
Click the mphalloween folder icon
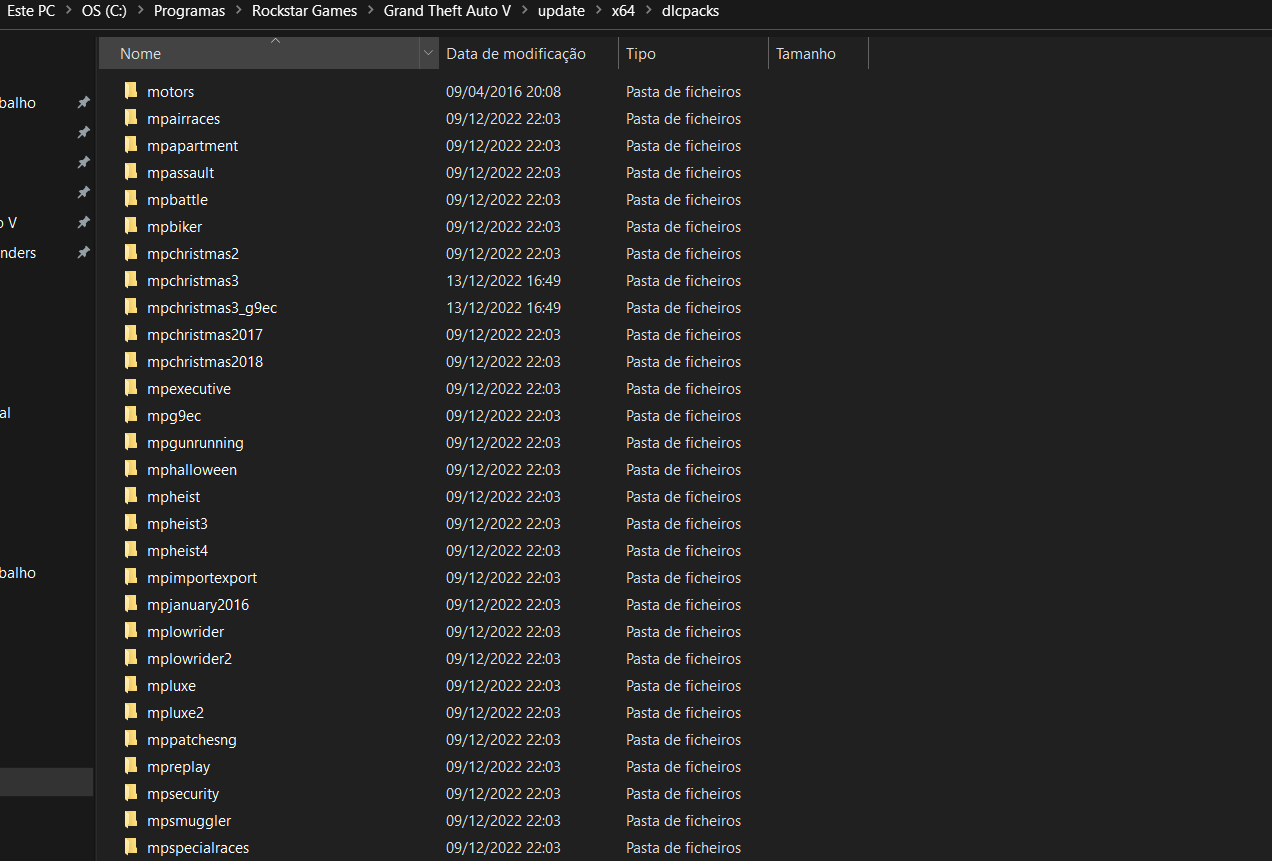(130, 469)
